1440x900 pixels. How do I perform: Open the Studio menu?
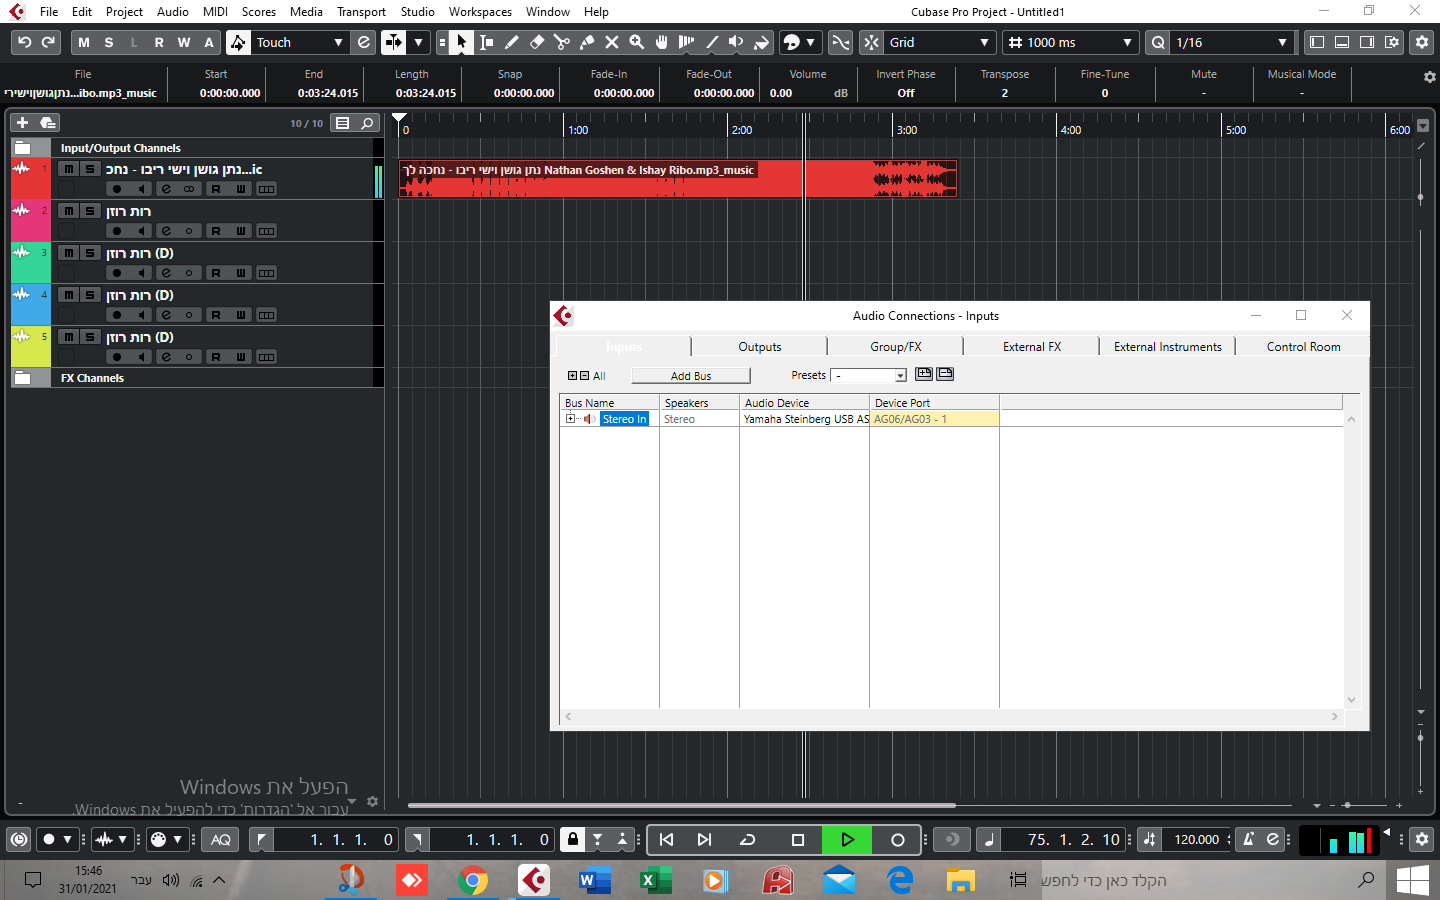417,12
